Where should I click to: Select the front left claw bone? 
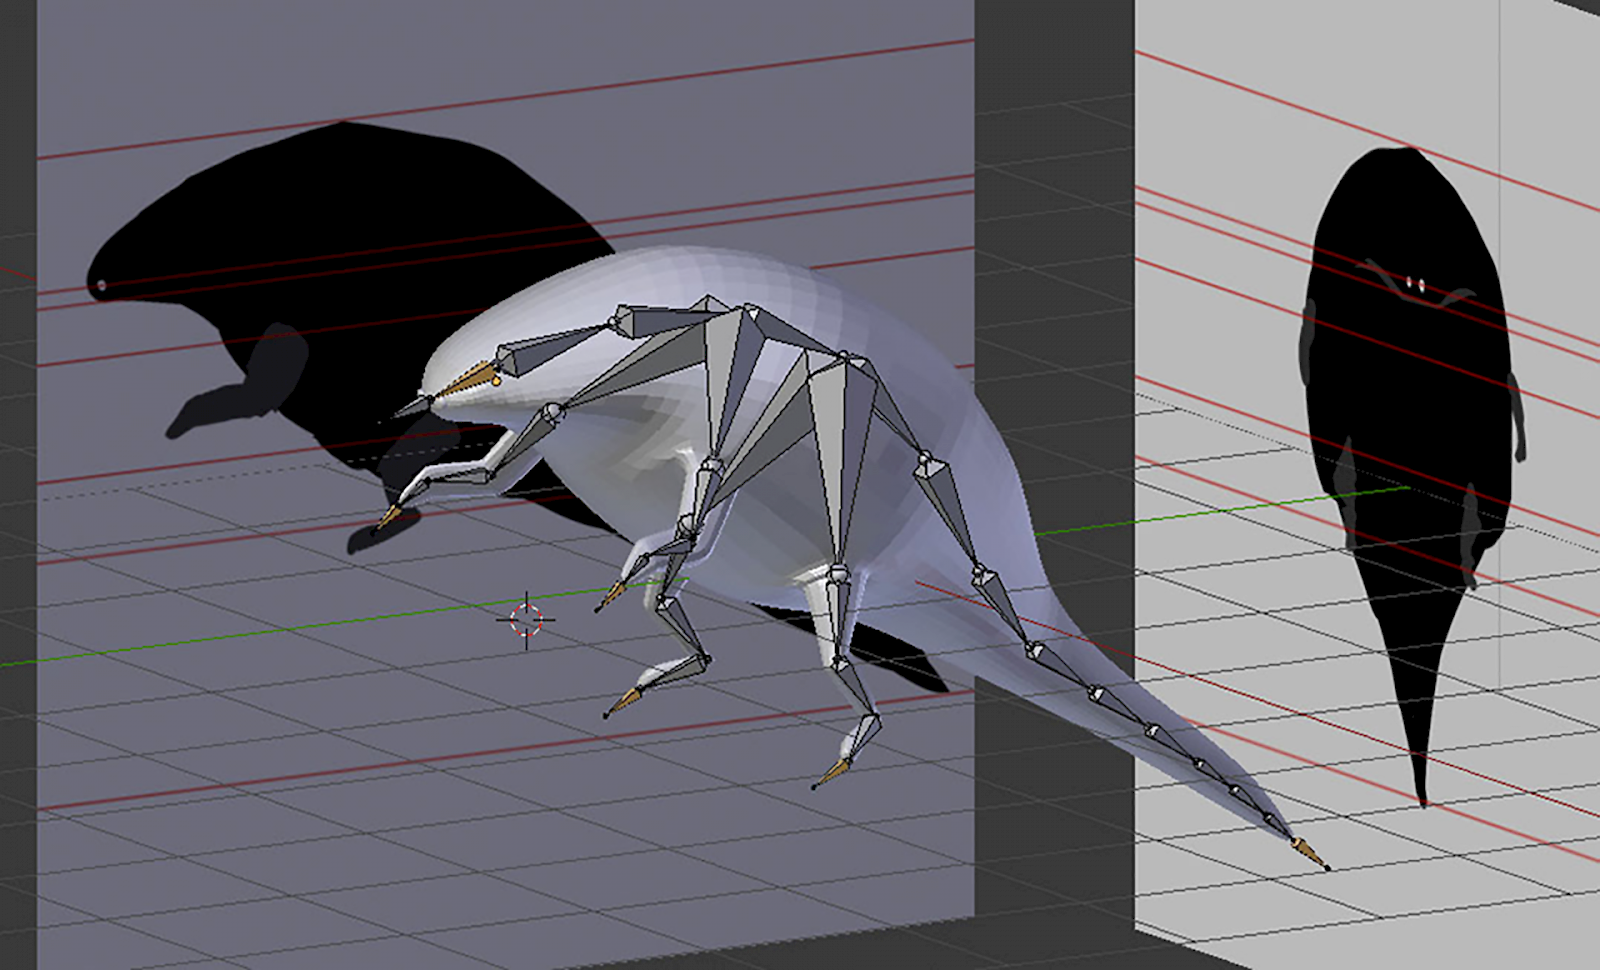[x=390, y=515]
